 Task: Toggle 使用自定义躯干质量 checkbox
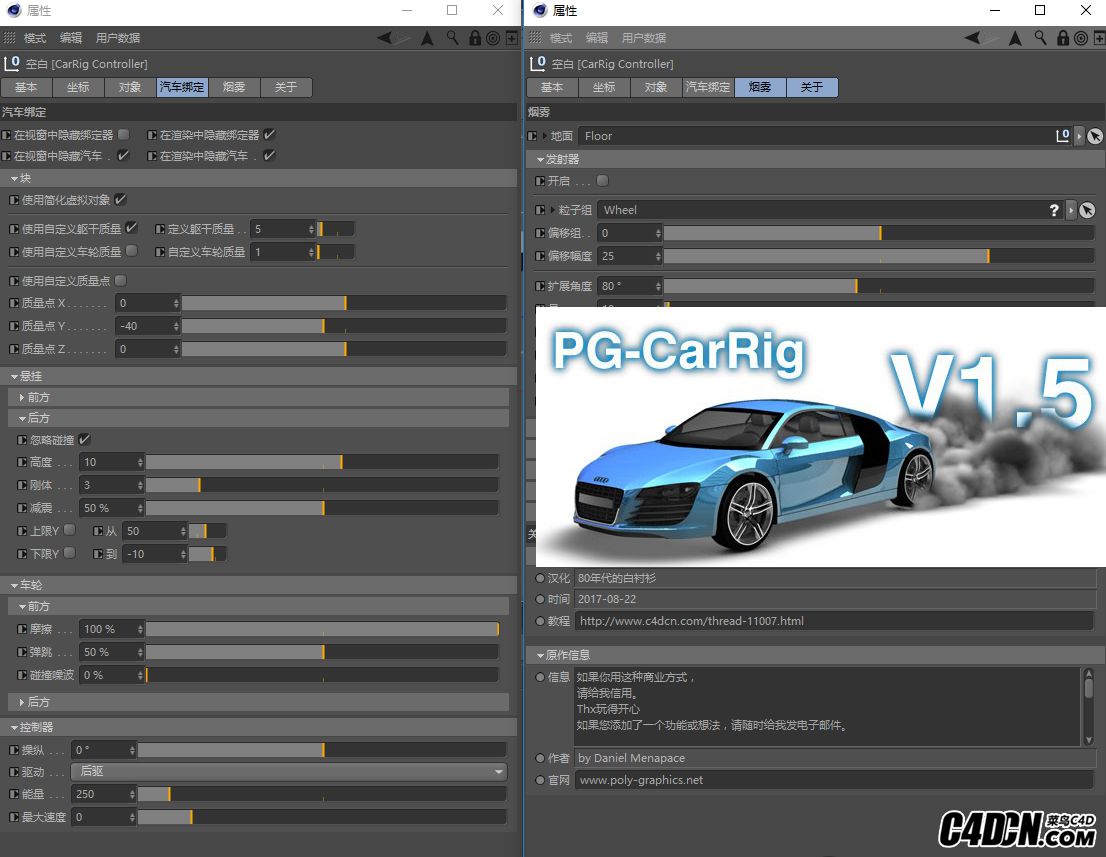coord(132,228)
